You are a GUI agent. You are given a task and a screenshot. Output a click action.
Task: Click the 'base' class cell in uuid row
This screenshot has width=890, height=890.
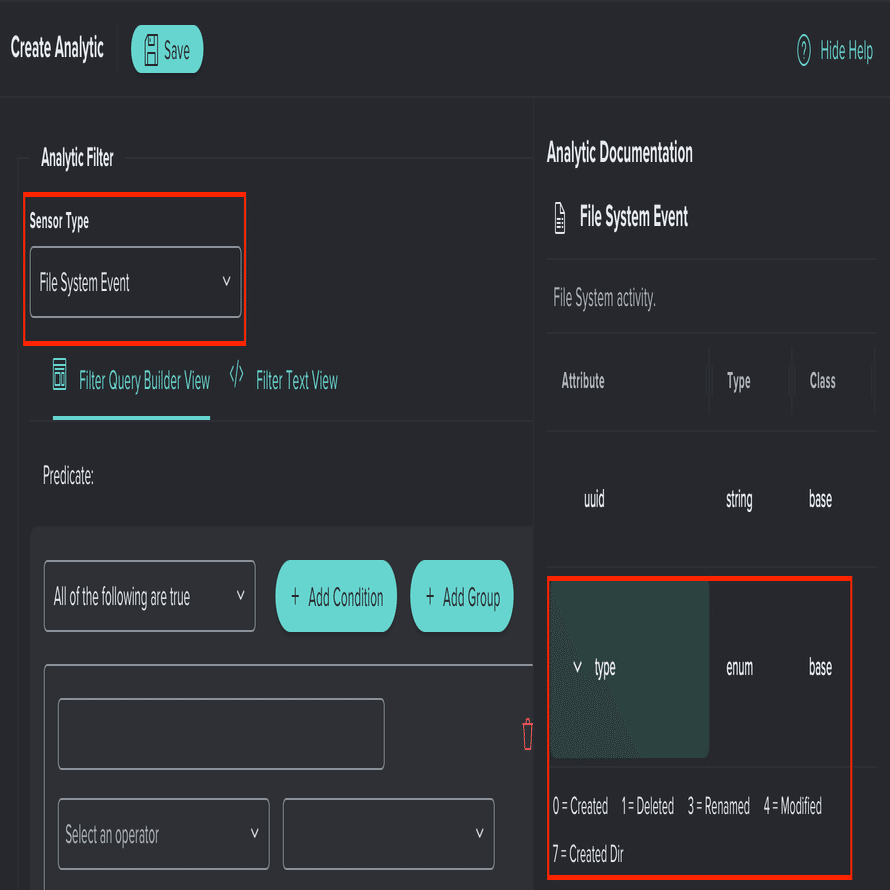pos(820,499)
